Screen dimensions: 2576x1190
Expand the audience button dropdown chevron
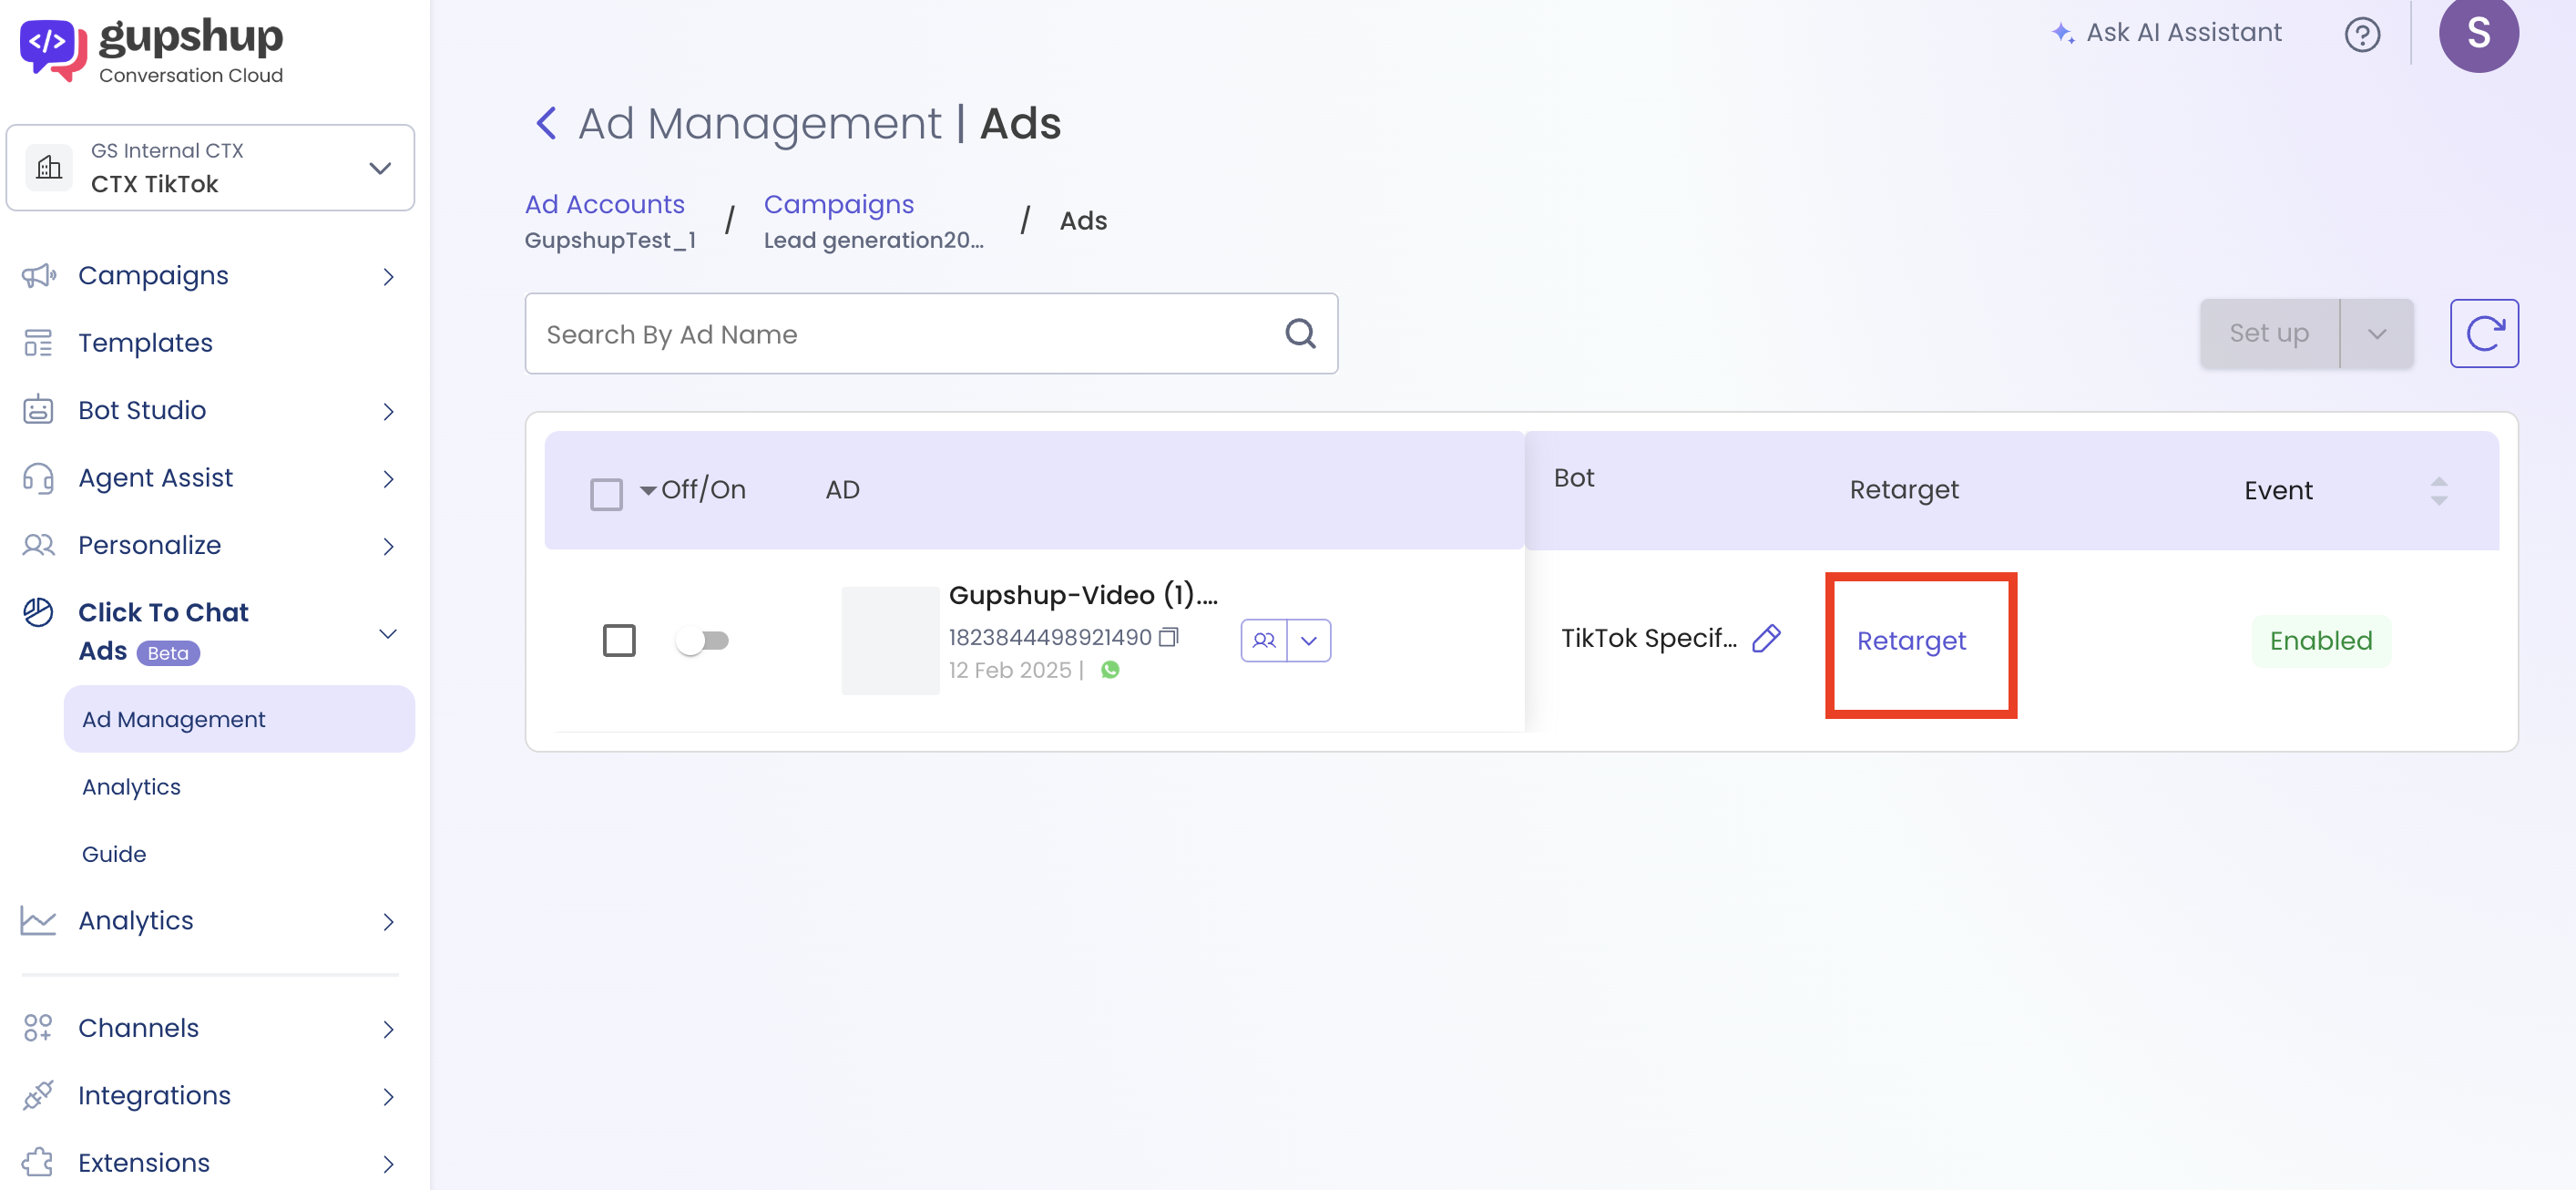point(1308,640)
